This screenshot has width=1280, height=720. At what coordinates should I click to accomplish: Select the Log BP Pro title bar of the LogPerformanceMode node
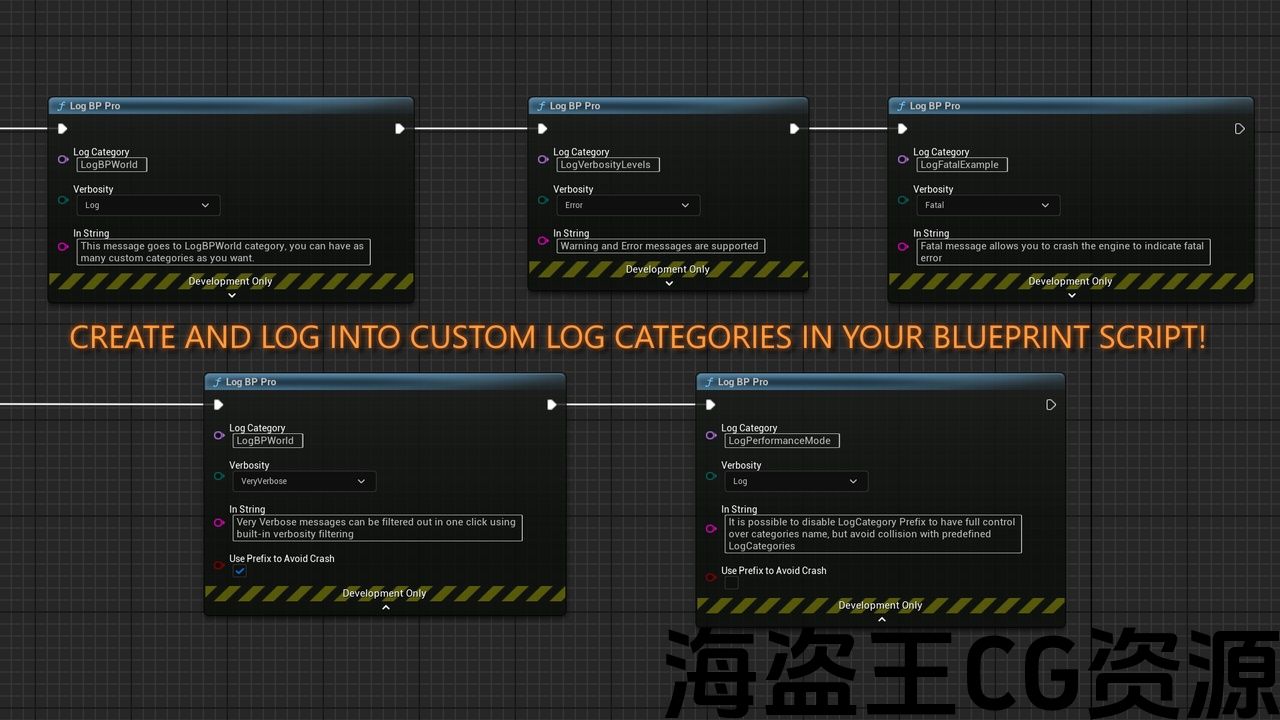(x=880, y=382)
